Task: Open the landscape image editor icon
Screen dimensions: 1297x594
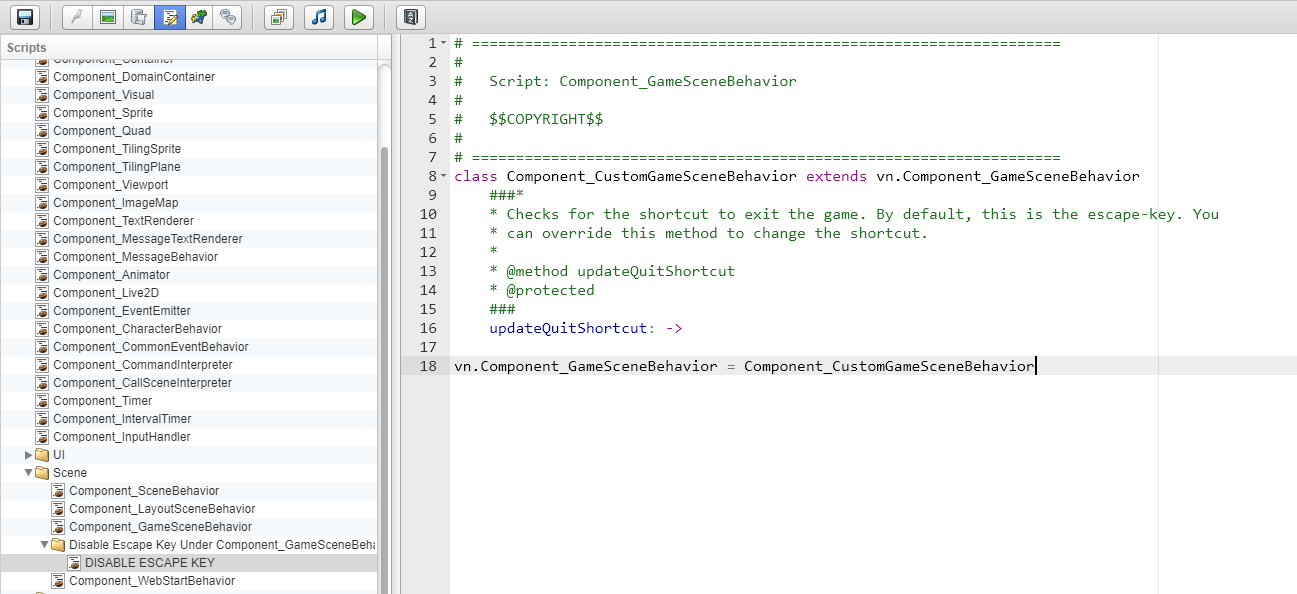Action: [108, 17]
